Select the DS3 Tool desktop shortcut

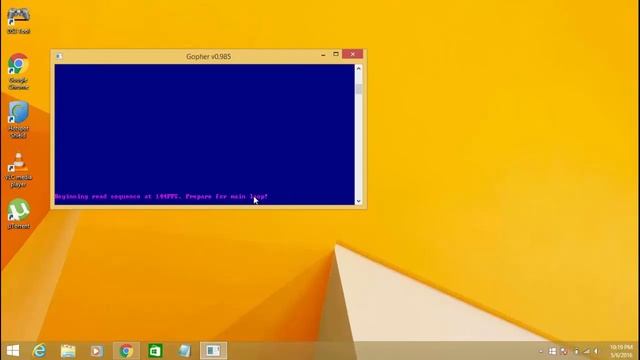(x=18, y=20)
